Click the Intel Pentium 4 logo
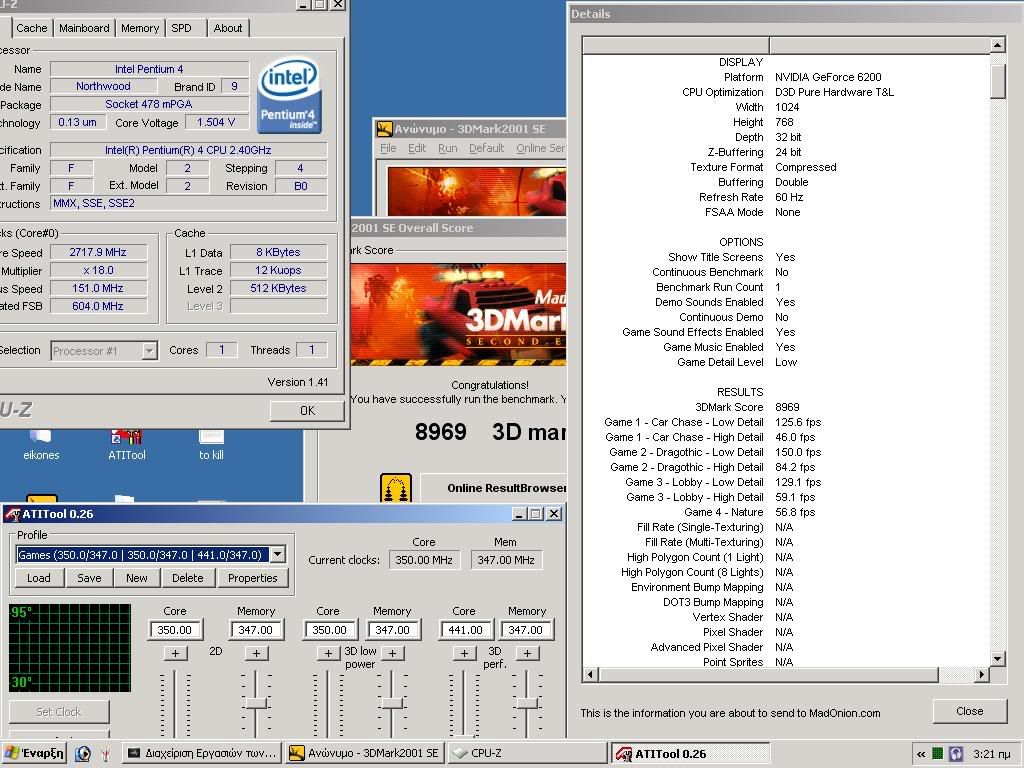 pyautogui.click(x=289, y=96)
